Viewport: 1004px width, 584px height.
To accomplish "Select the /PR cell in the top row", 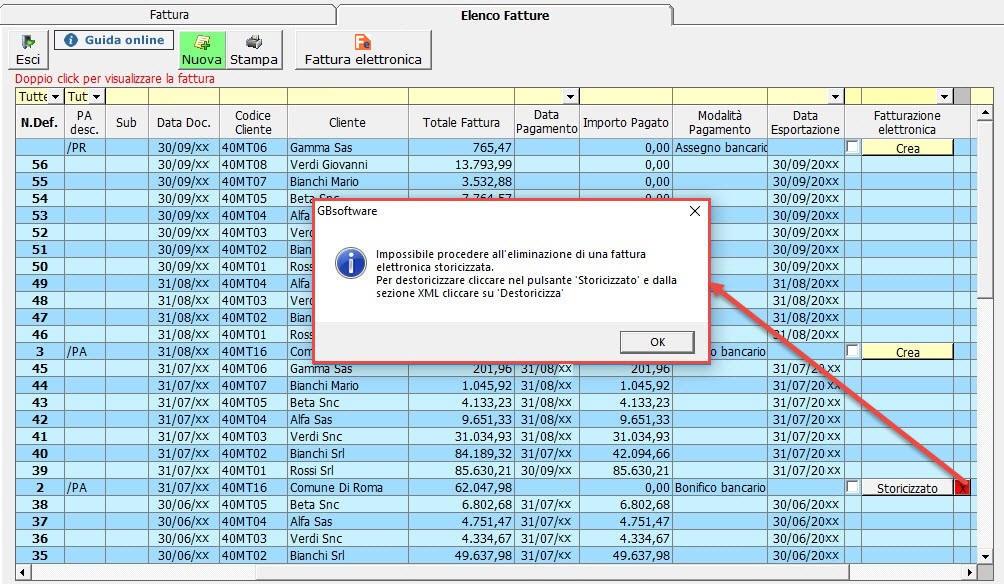I will [85, 147].
